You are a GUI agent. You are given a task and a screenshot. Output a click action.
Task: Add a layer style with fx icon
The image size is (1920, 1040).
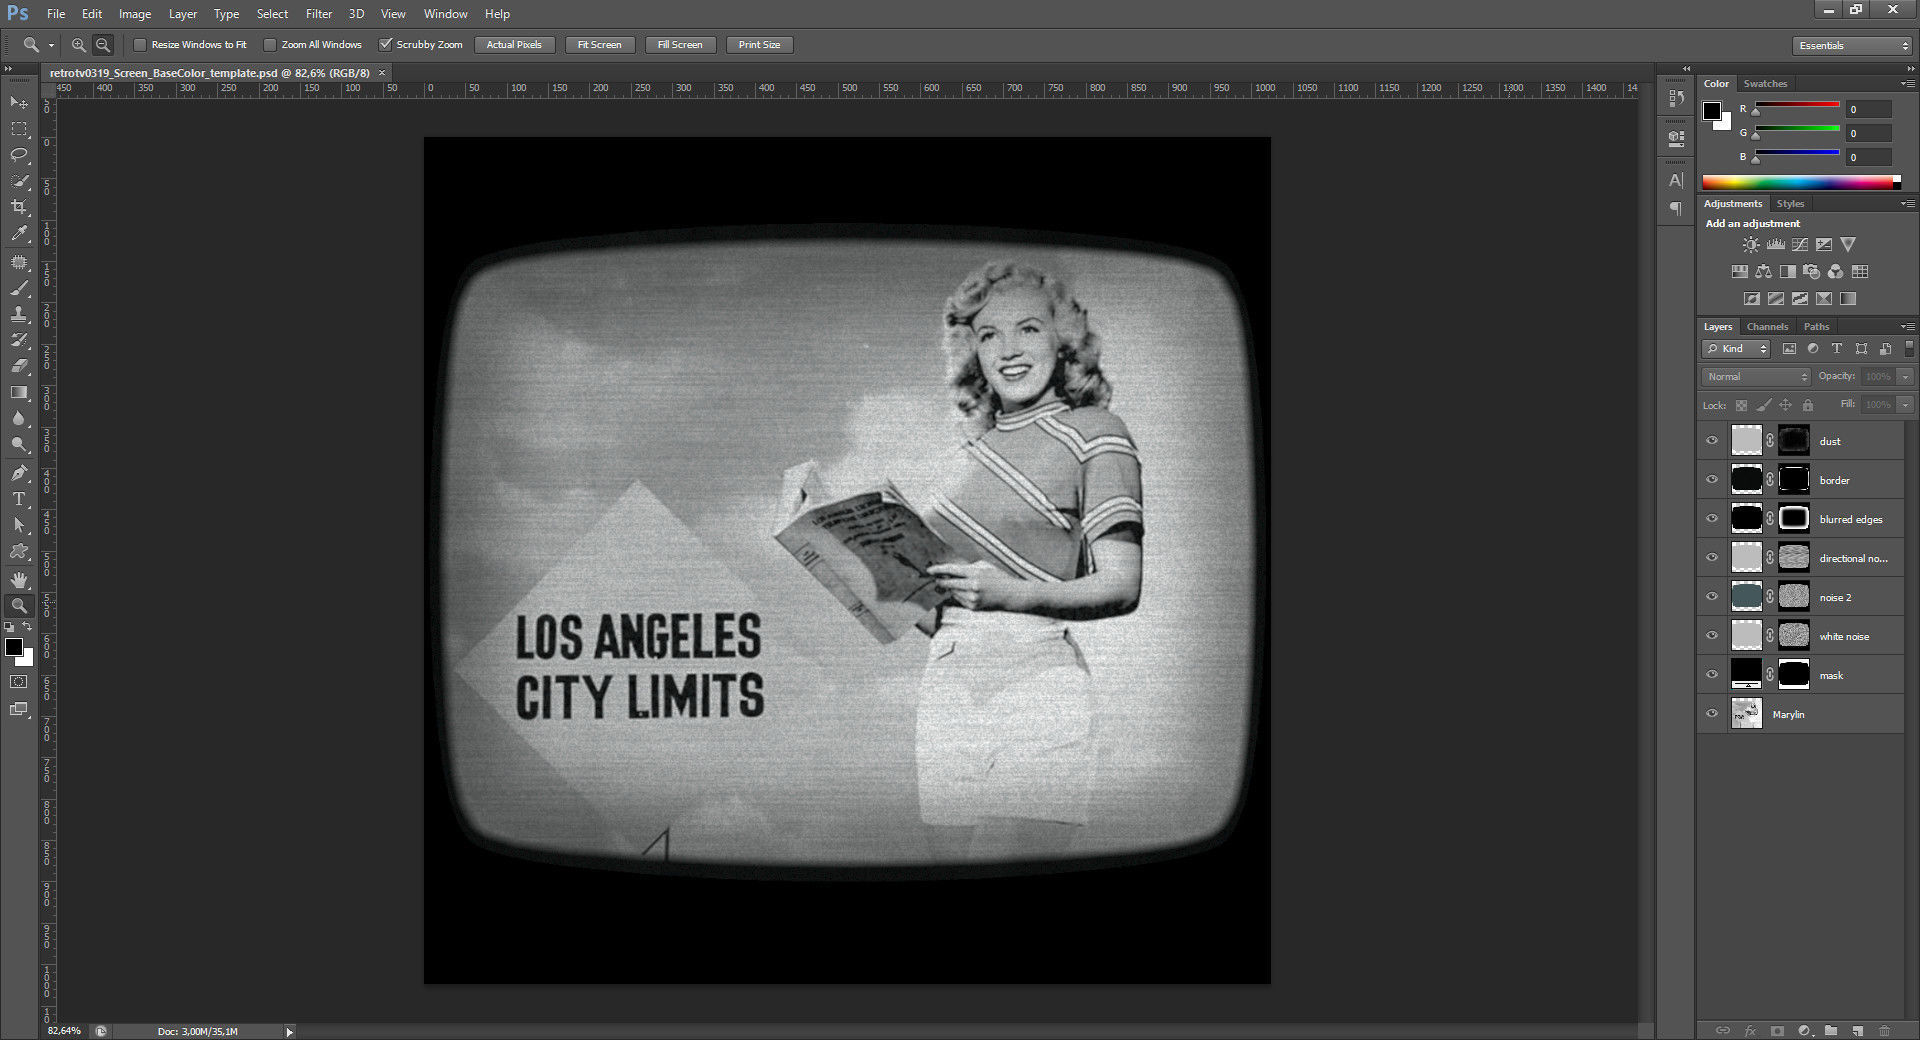tap(1750, 1030)
